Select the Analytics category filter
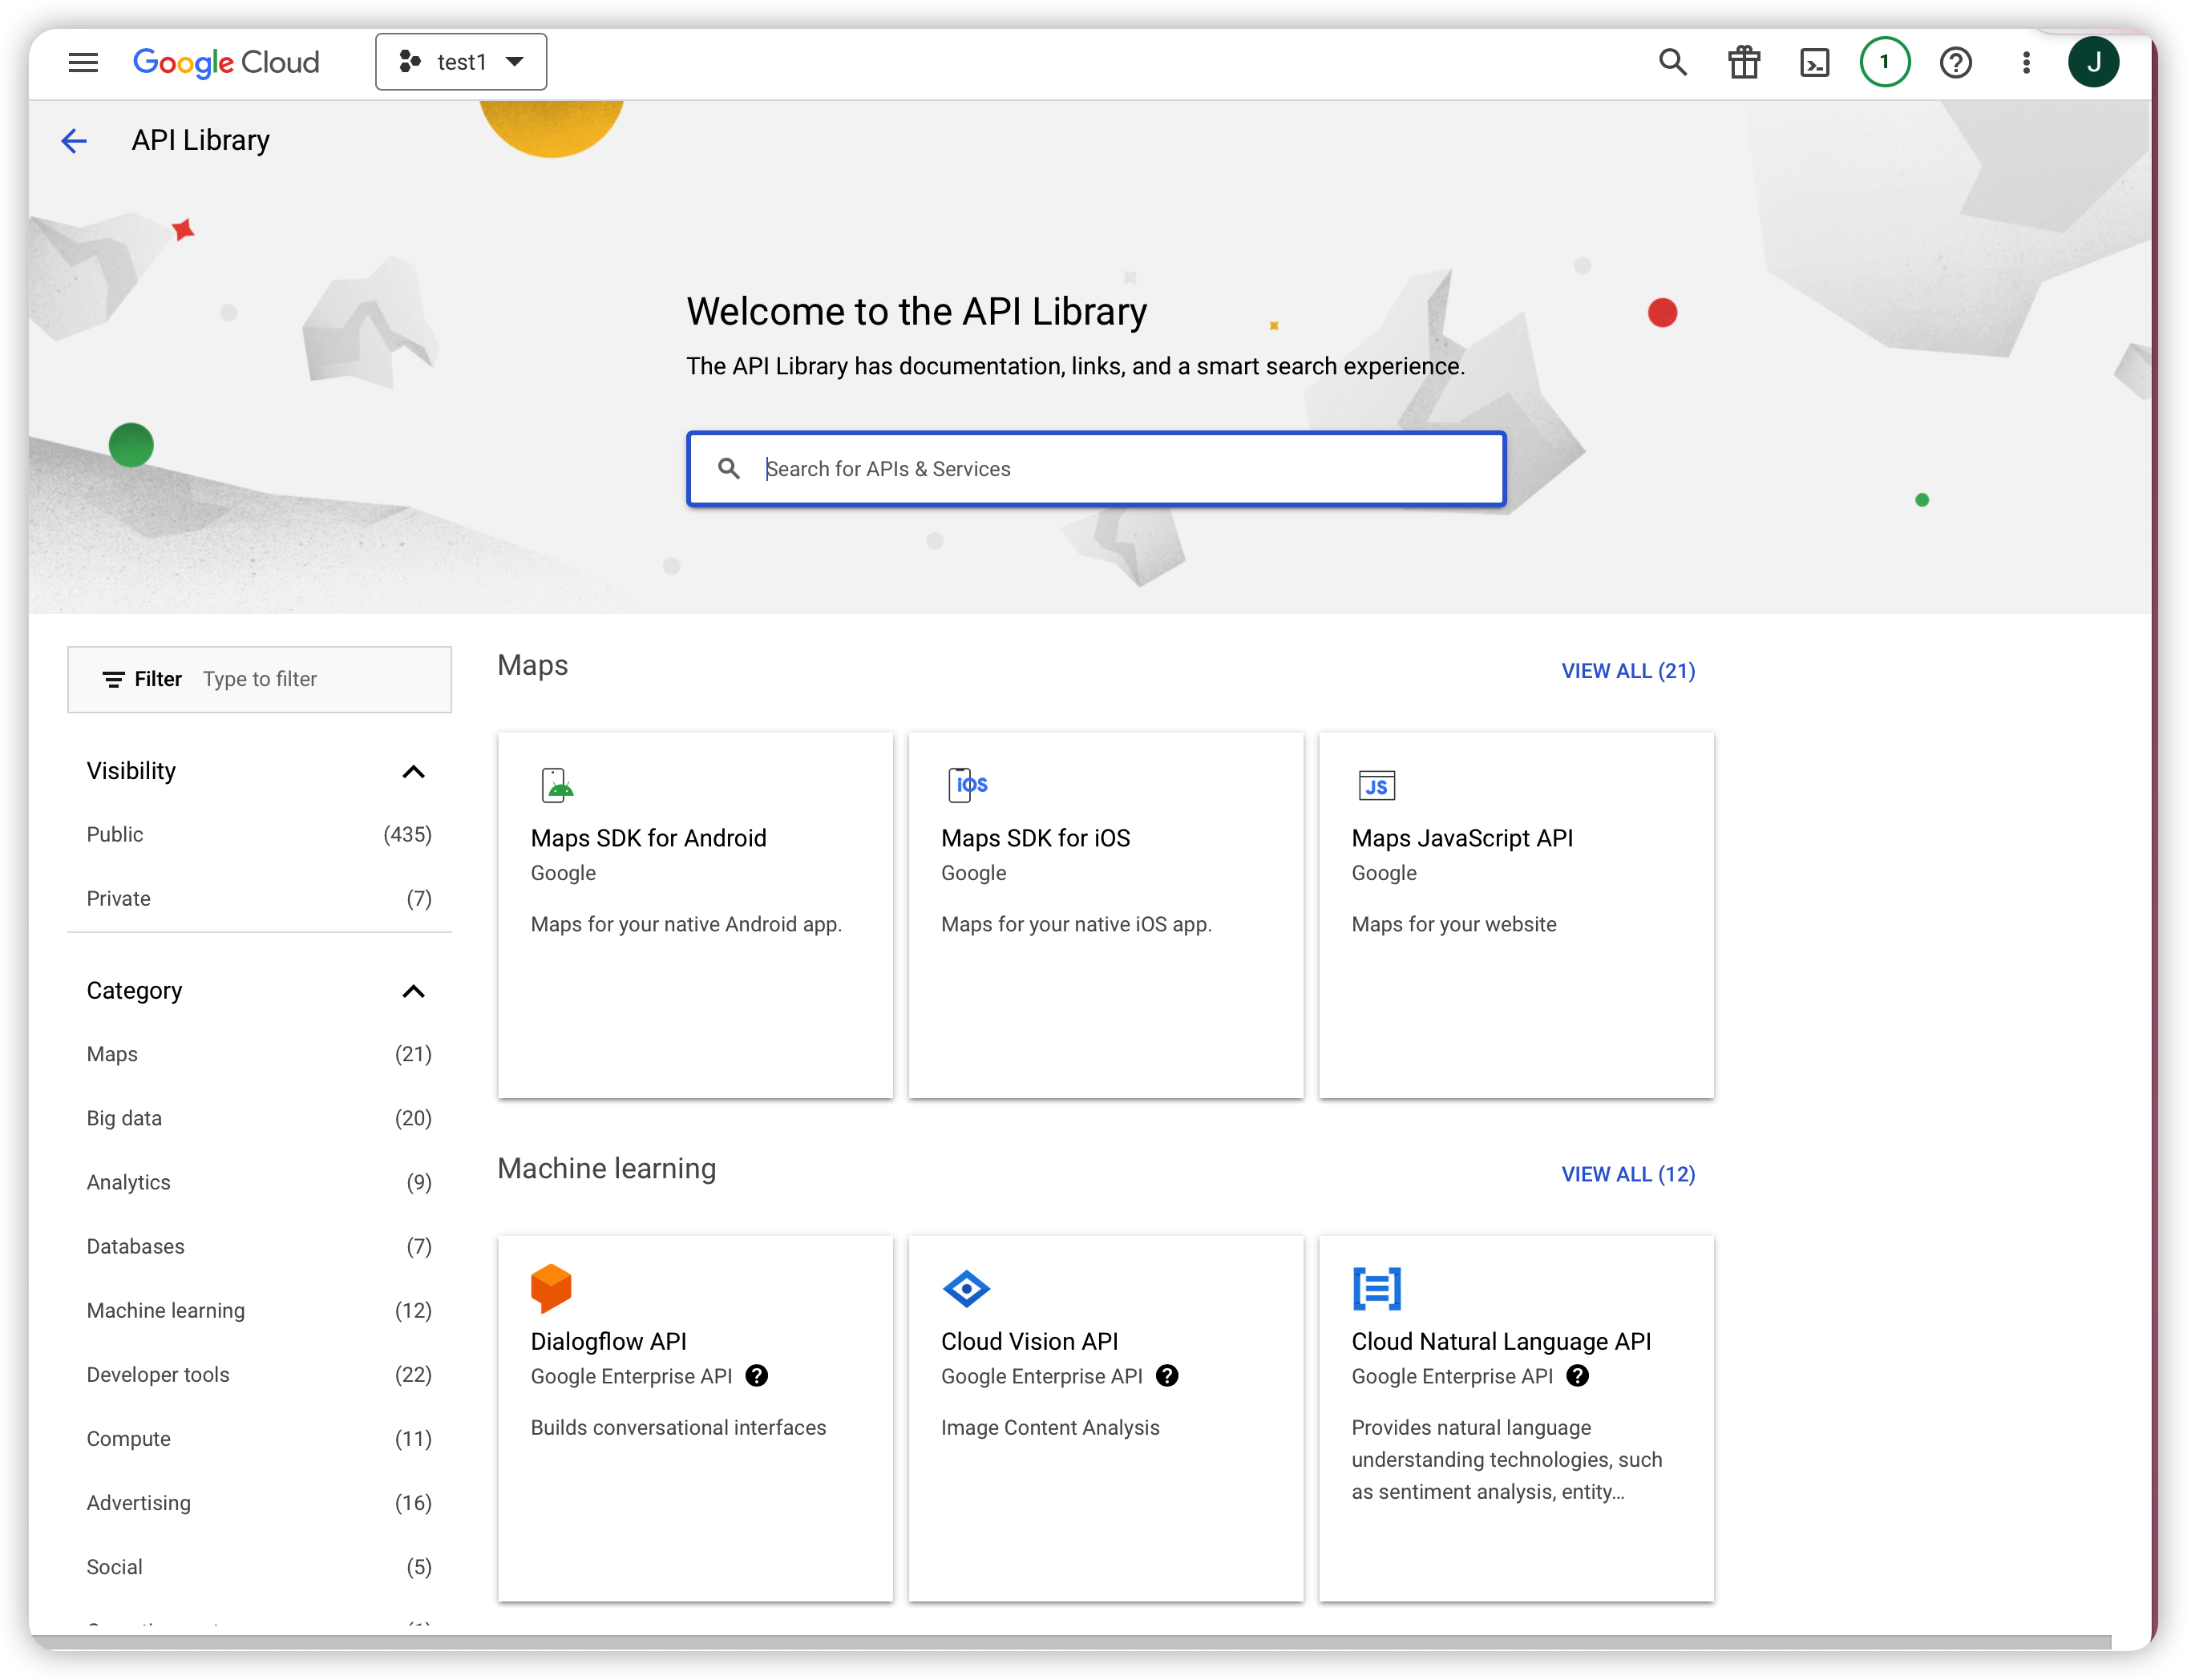2187x1680 pixels. [259, 1183]
